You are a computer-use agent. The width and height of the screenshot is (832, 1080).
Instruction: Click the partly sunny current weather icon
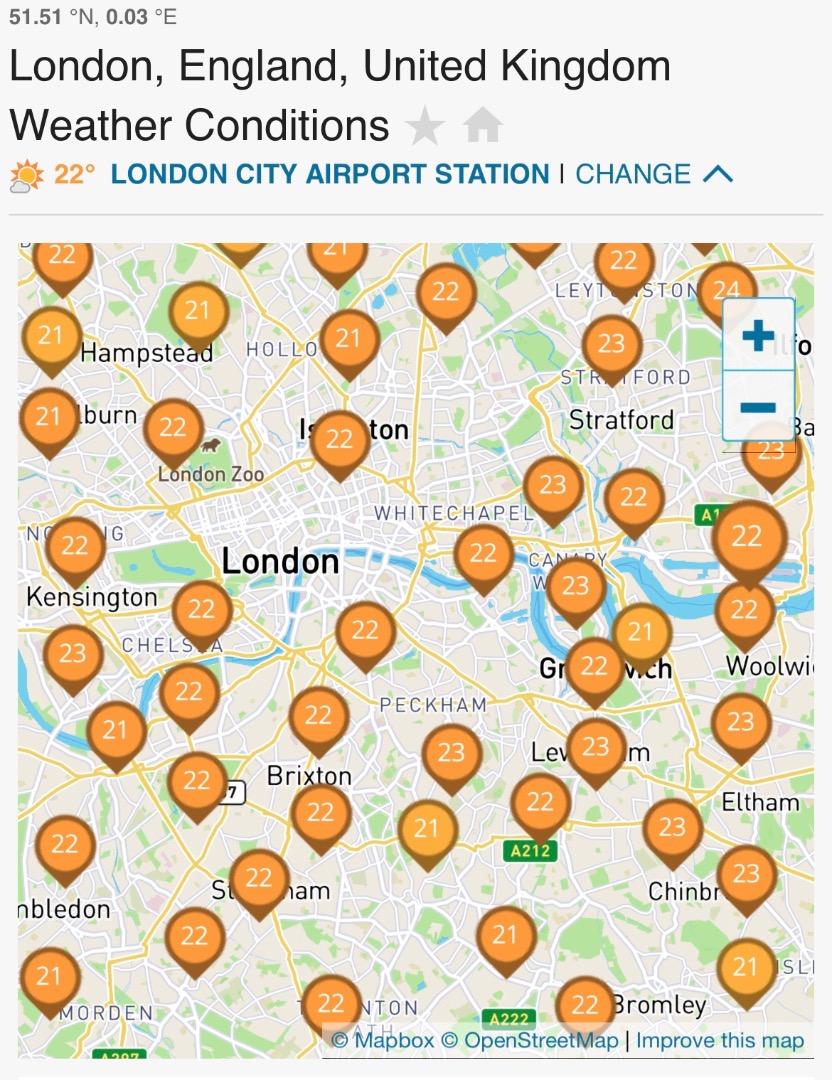27,176
